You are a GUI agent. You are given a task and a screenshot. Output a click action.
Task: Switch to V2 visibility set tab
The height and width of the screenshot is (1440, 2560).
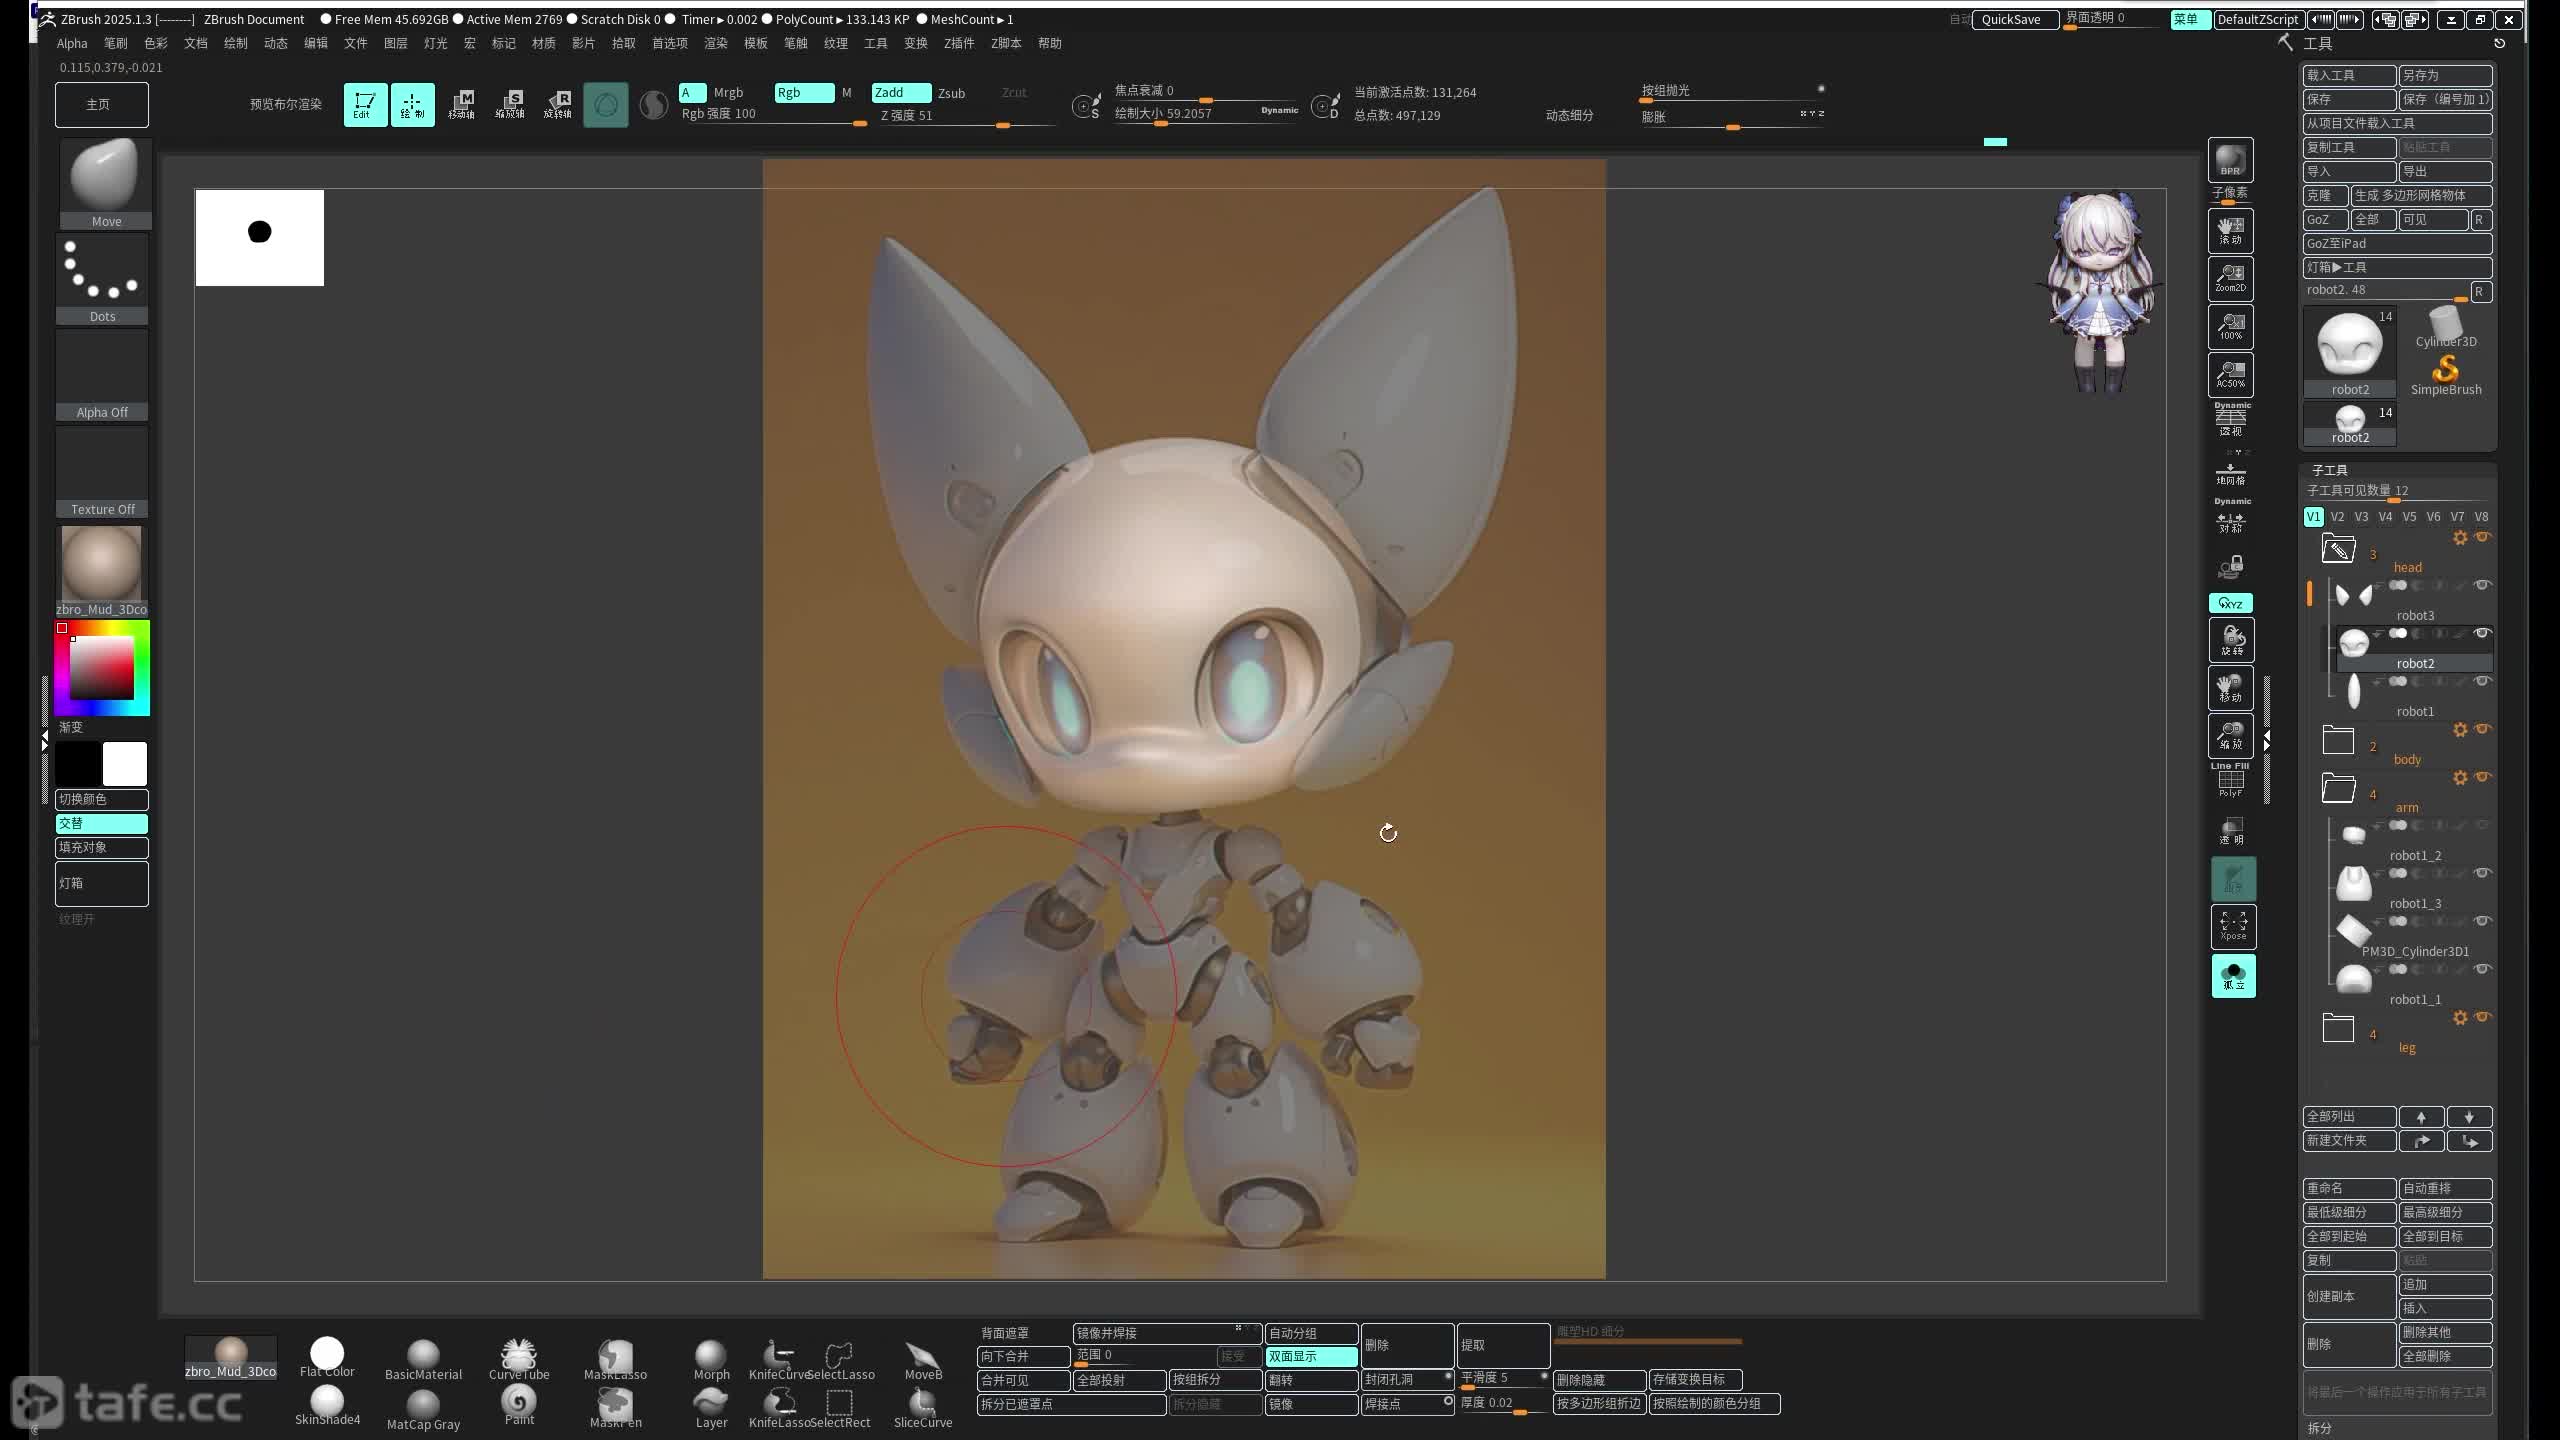[x=2337, y=517]
